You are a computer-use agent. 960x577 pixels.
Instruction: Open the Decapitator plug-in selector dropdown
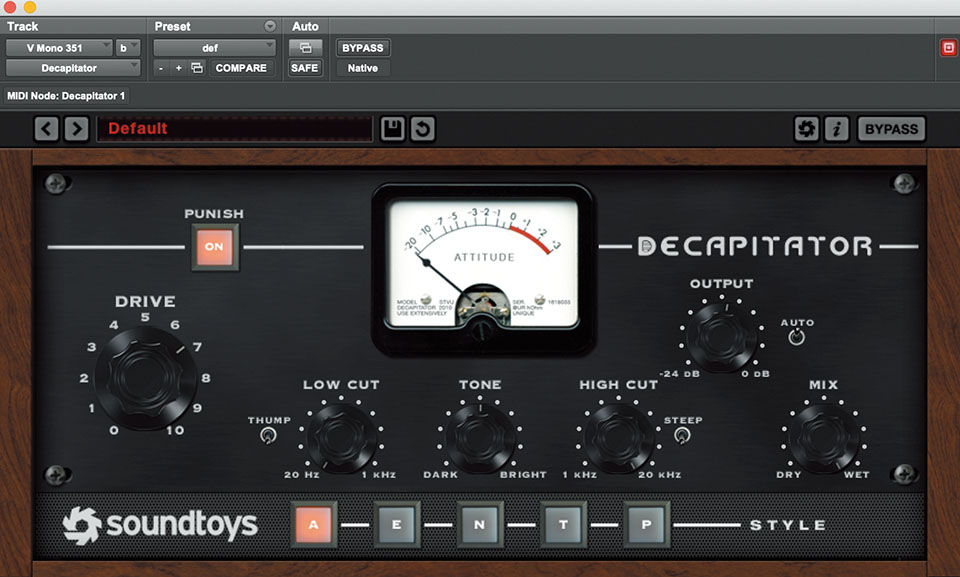click(x=73, y=68)
